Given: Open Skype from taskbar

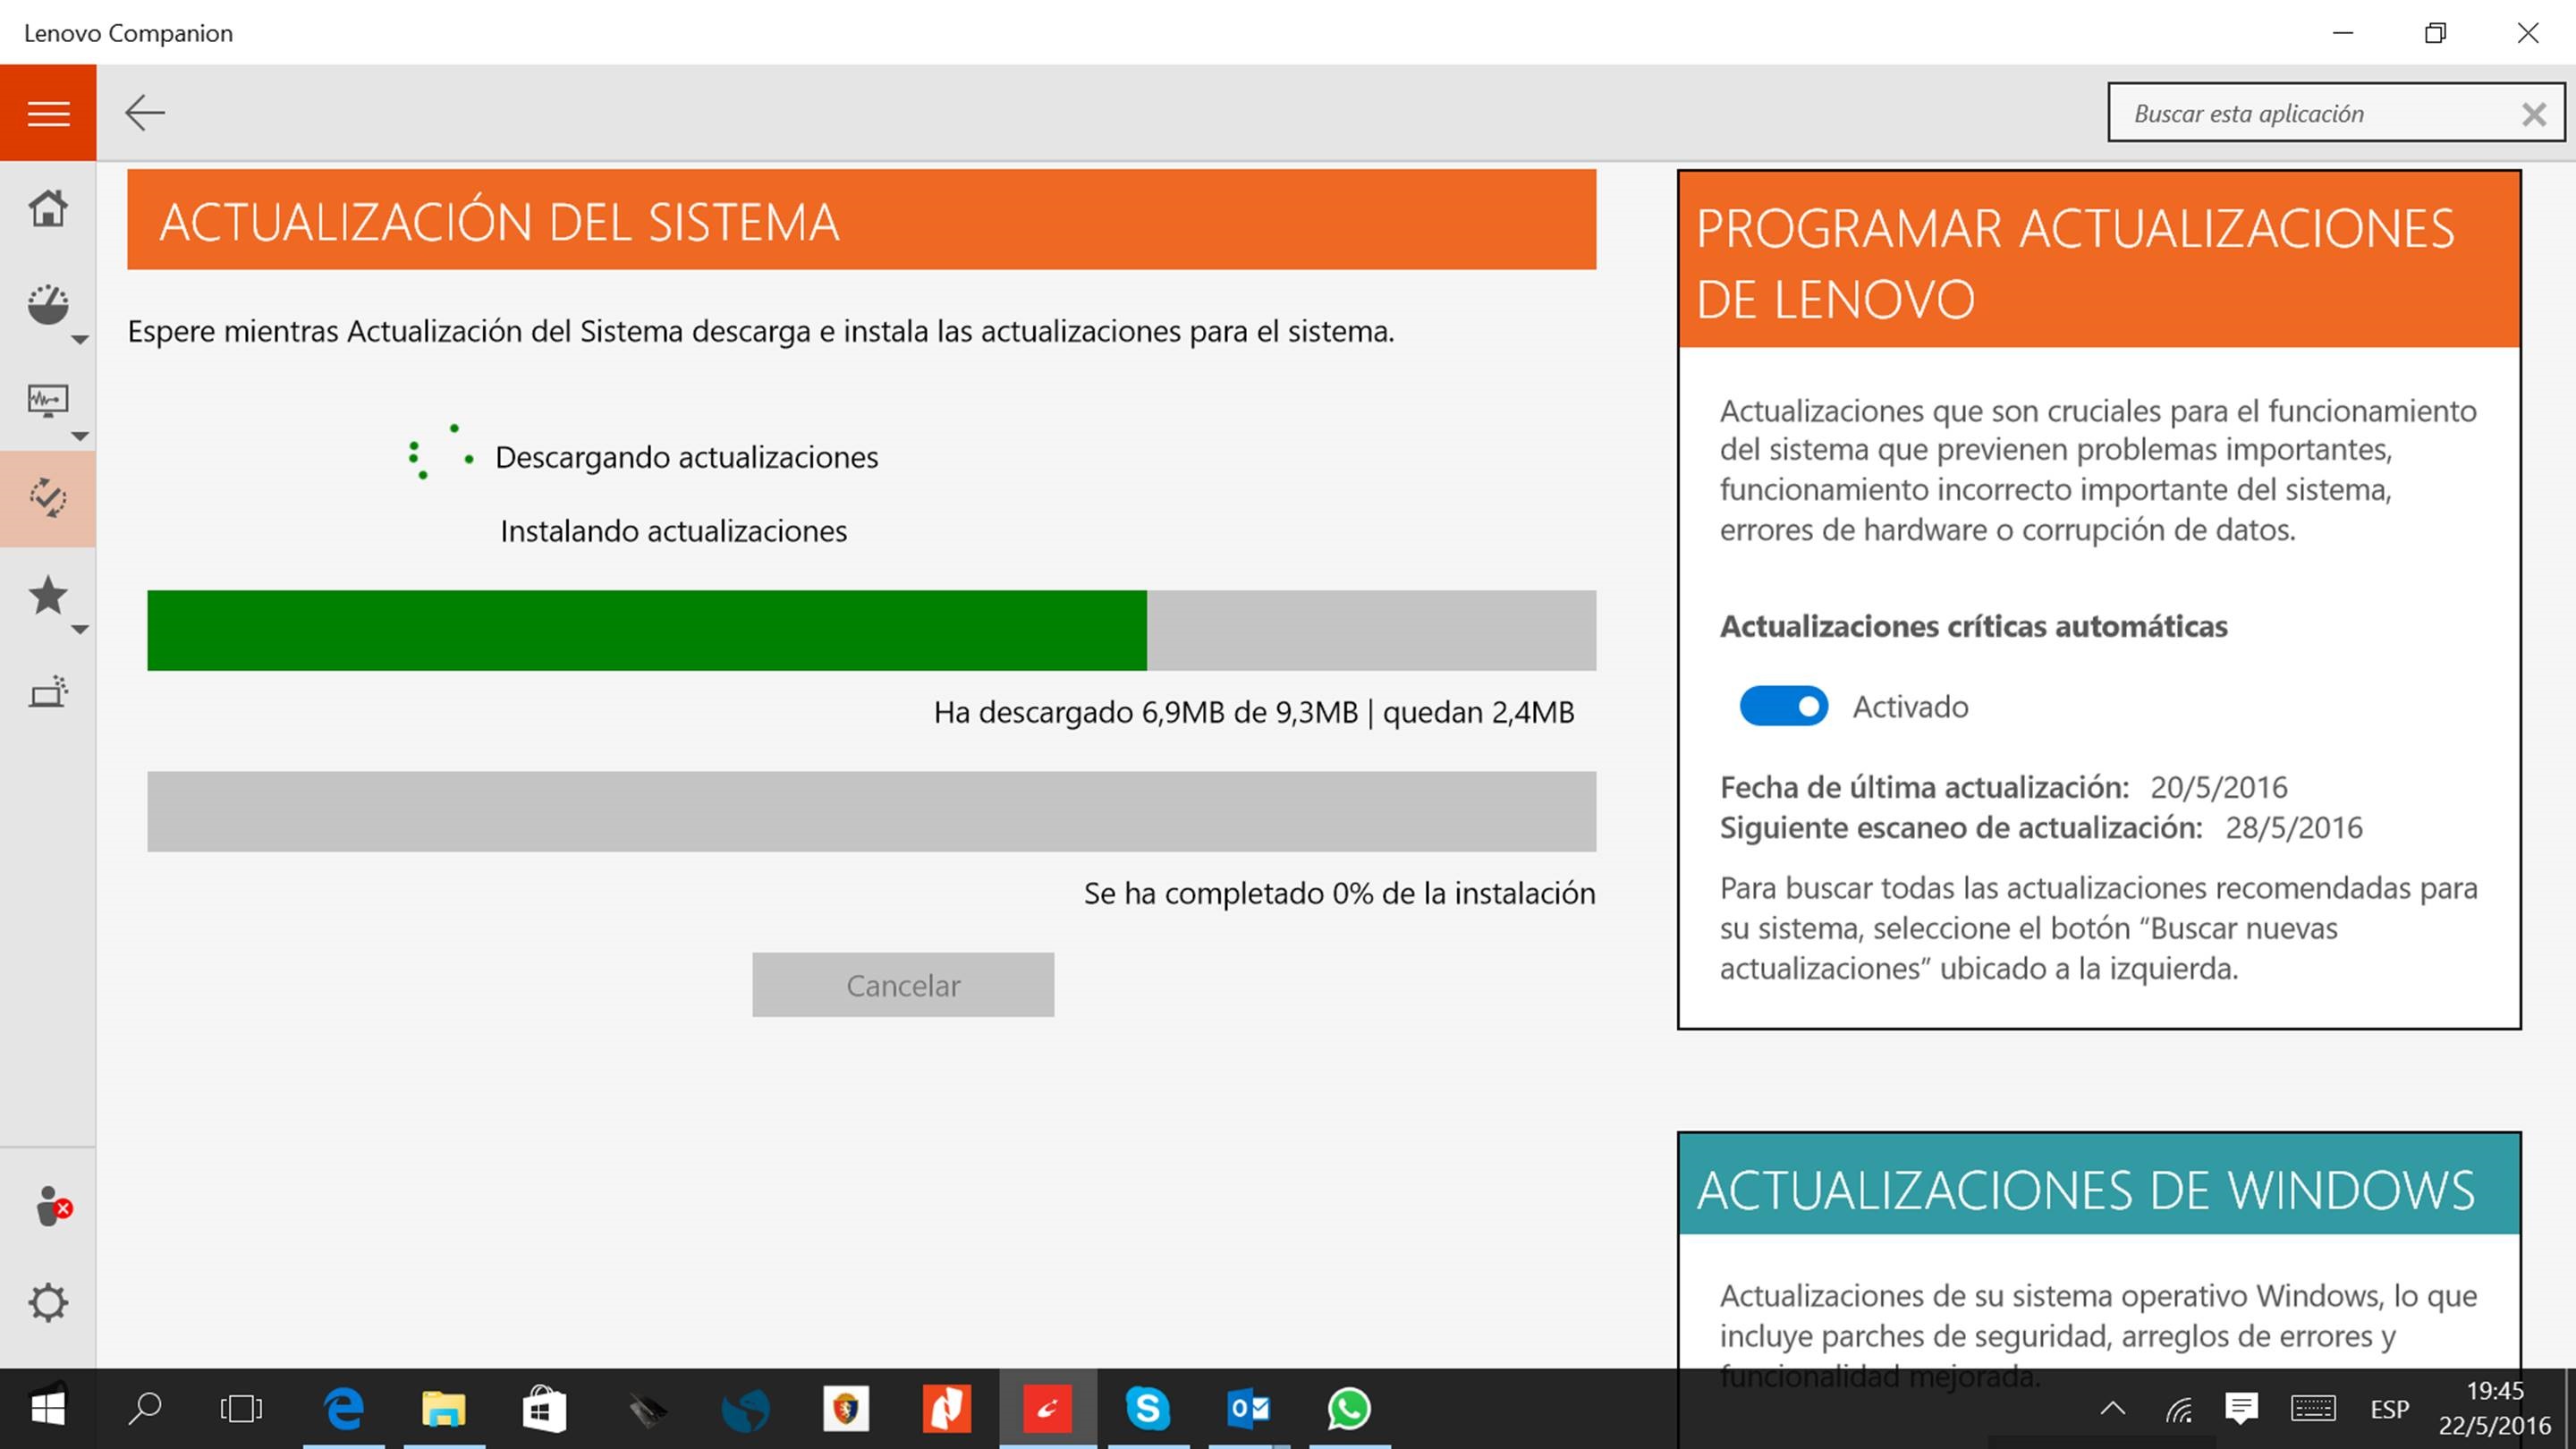Looking at the screenshot, I should point(1147,1409).
